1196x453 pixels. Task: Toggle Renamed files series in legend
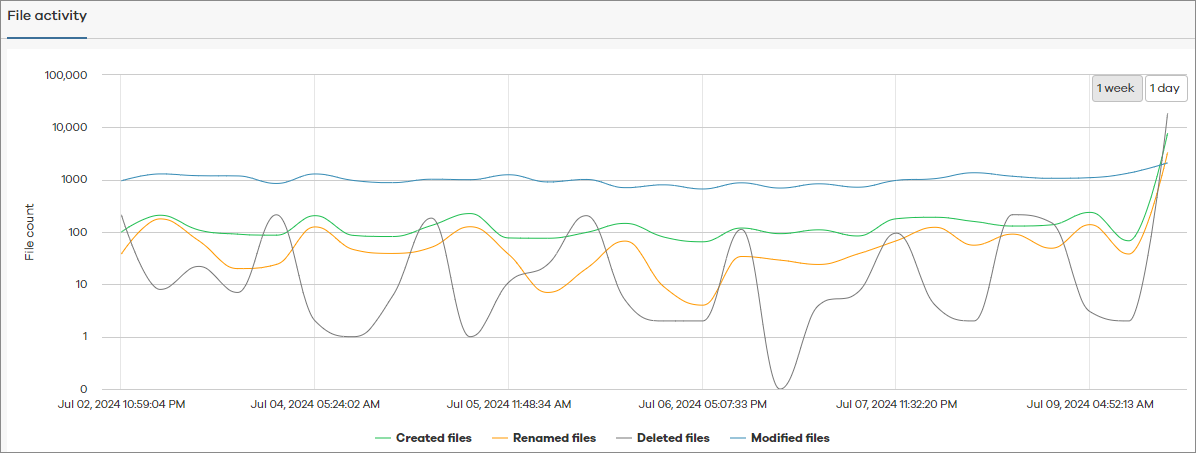pos(553,438)
